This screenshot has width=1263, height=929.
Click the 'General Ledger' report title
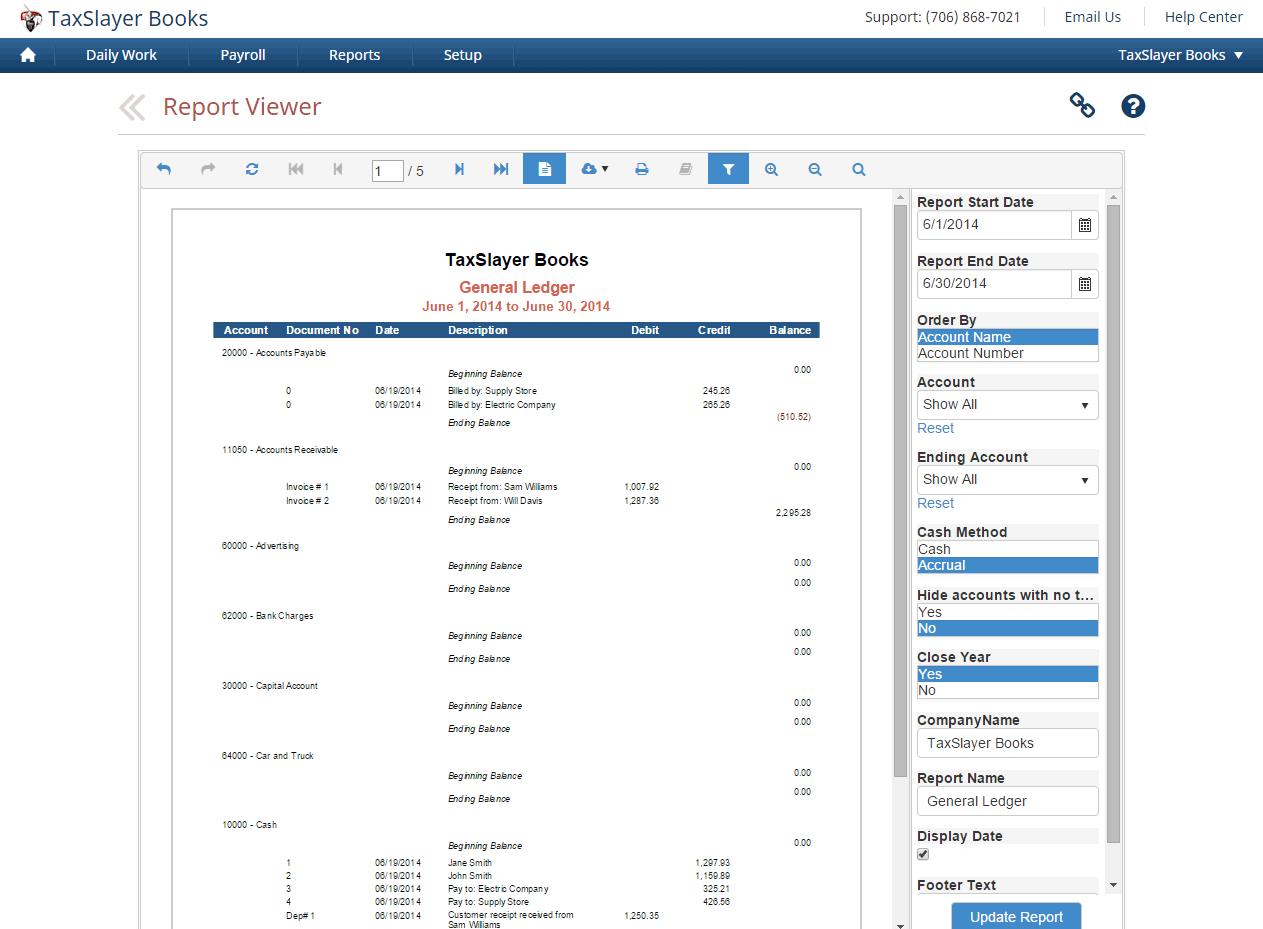pyautogui.click(x=517, y=288)
